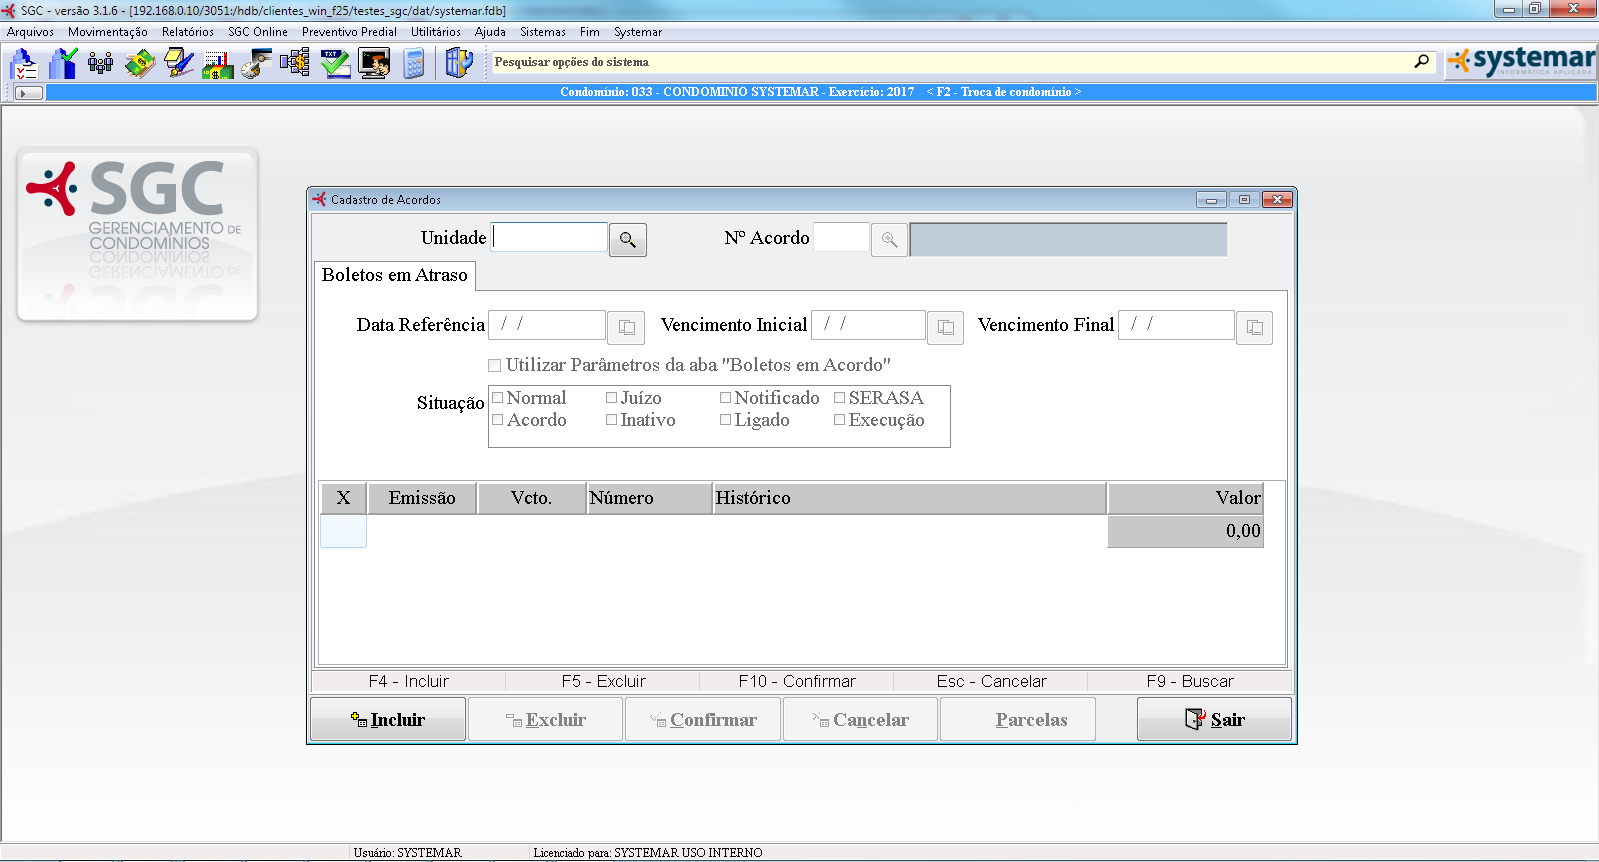This screenshot has width=1599, height=862.
Task: Click the TXT checkmark toolbar icon
Action: (335, 64)
